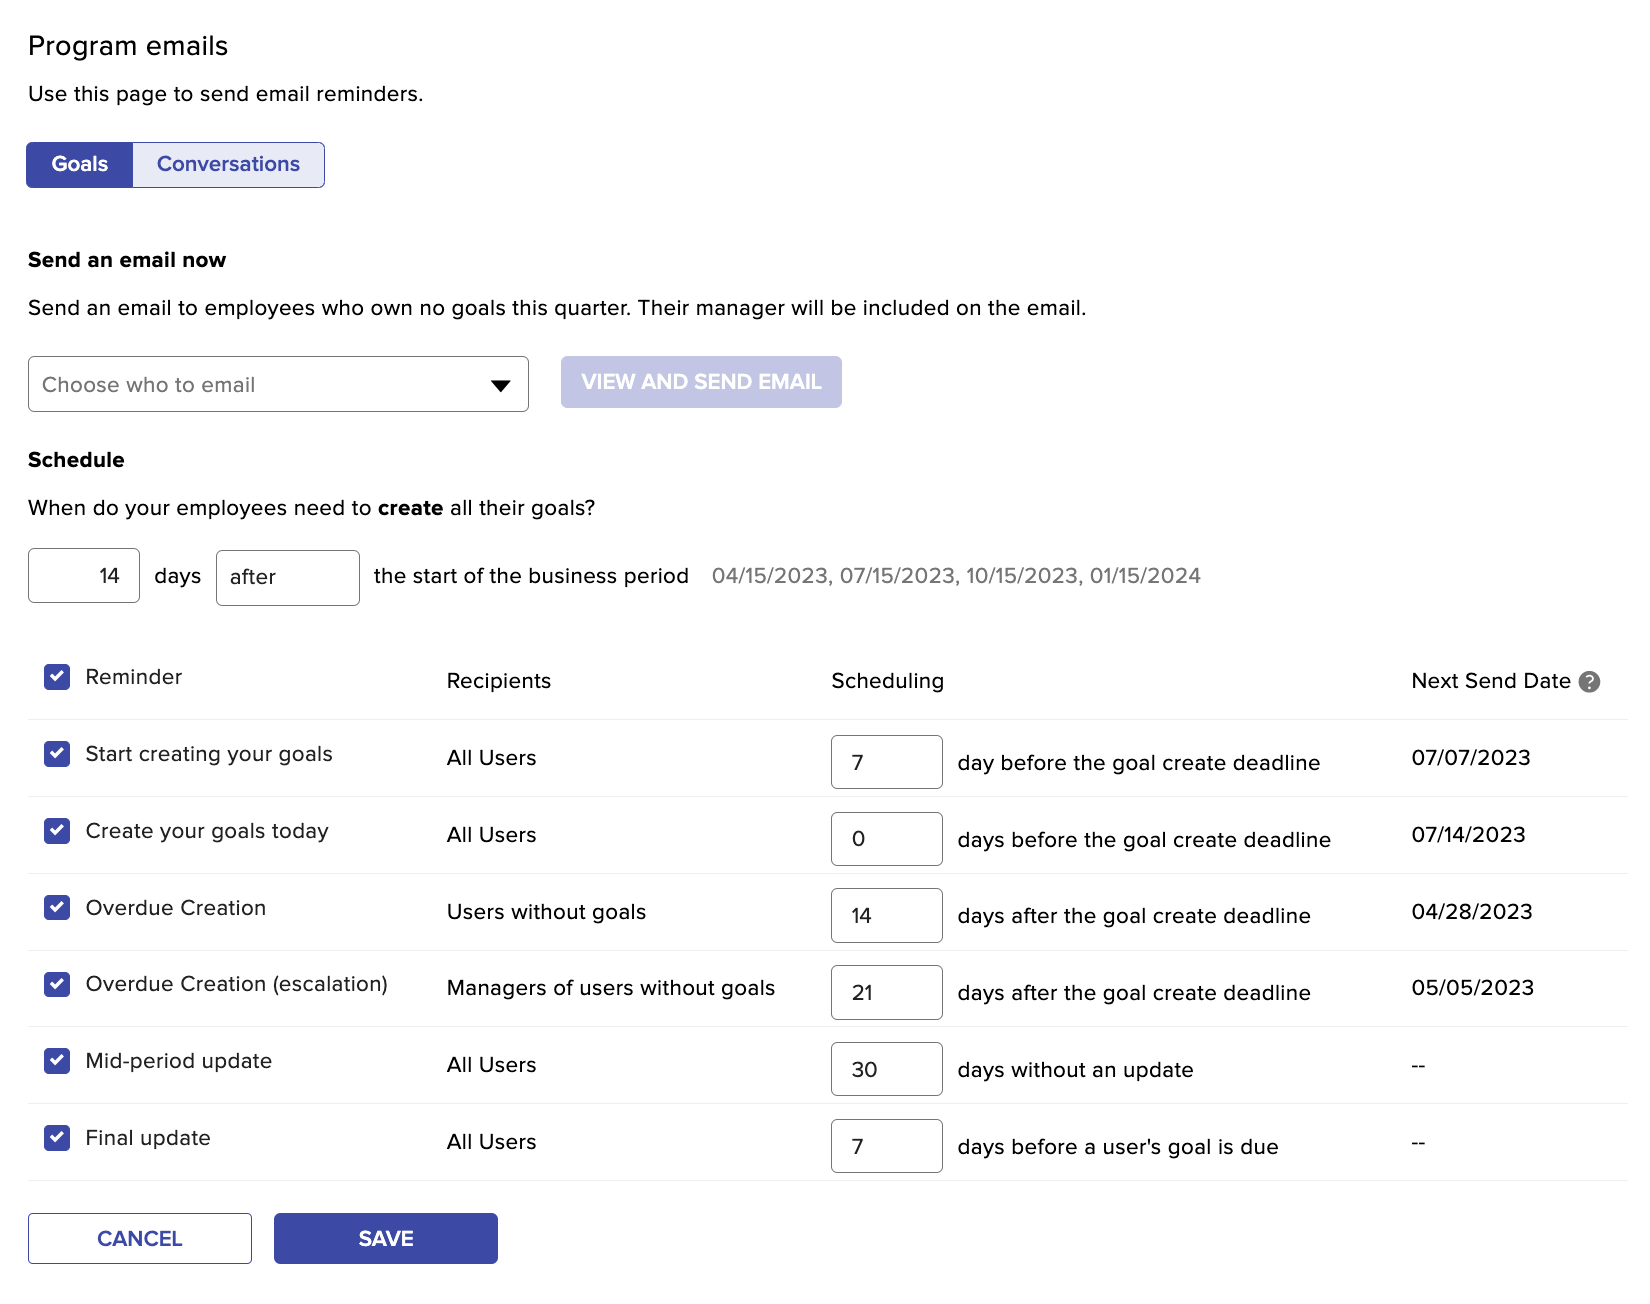Click the CANCEL button
Viewport: 1650px width, 1304px height.
tap(139, 1238)
